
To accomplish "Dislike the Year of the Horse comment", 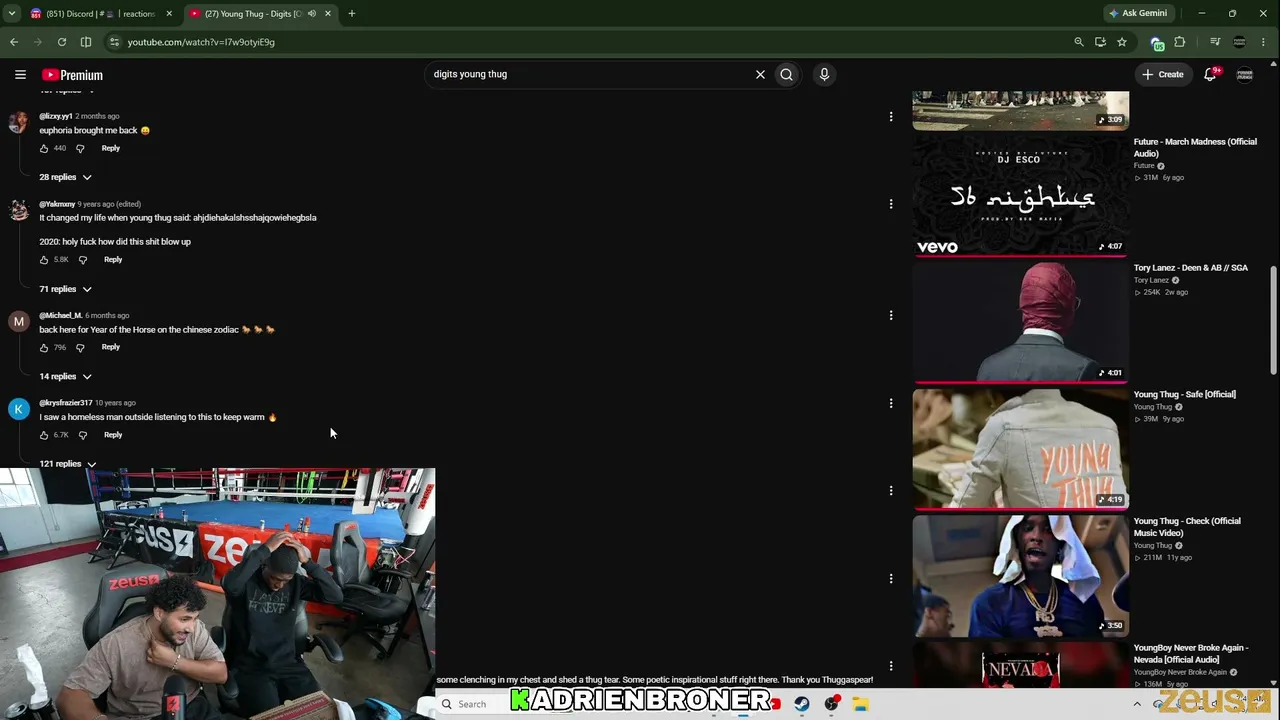I will (x=80, y=347).
